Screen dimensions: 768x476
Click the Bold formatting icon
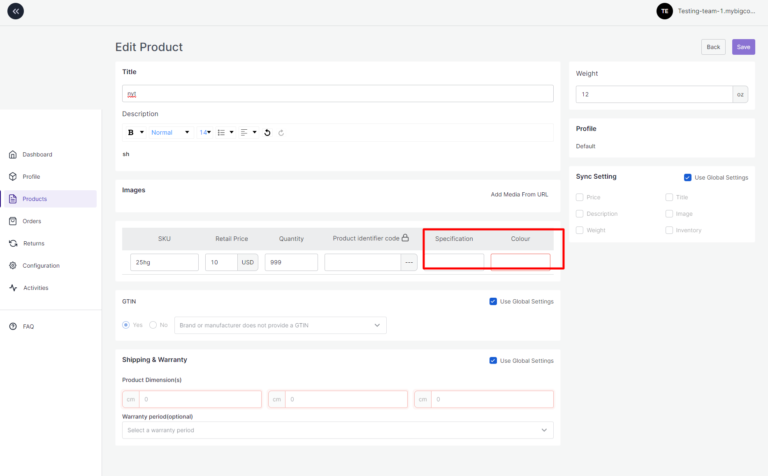(x=130, y=132)
